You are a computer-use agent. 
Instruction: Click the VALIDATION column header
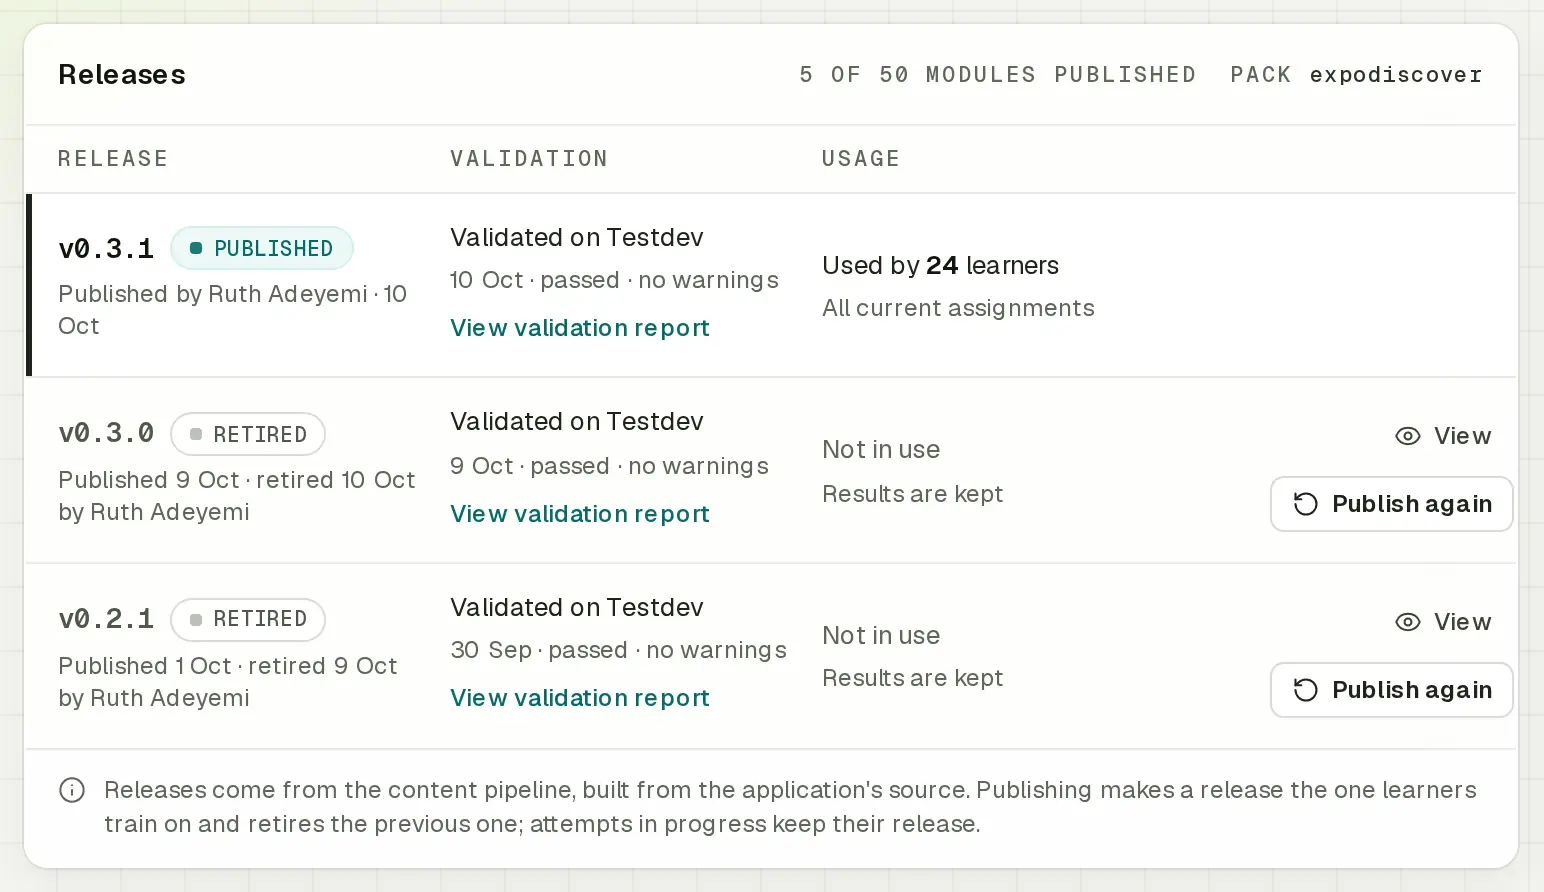[529, 158]
